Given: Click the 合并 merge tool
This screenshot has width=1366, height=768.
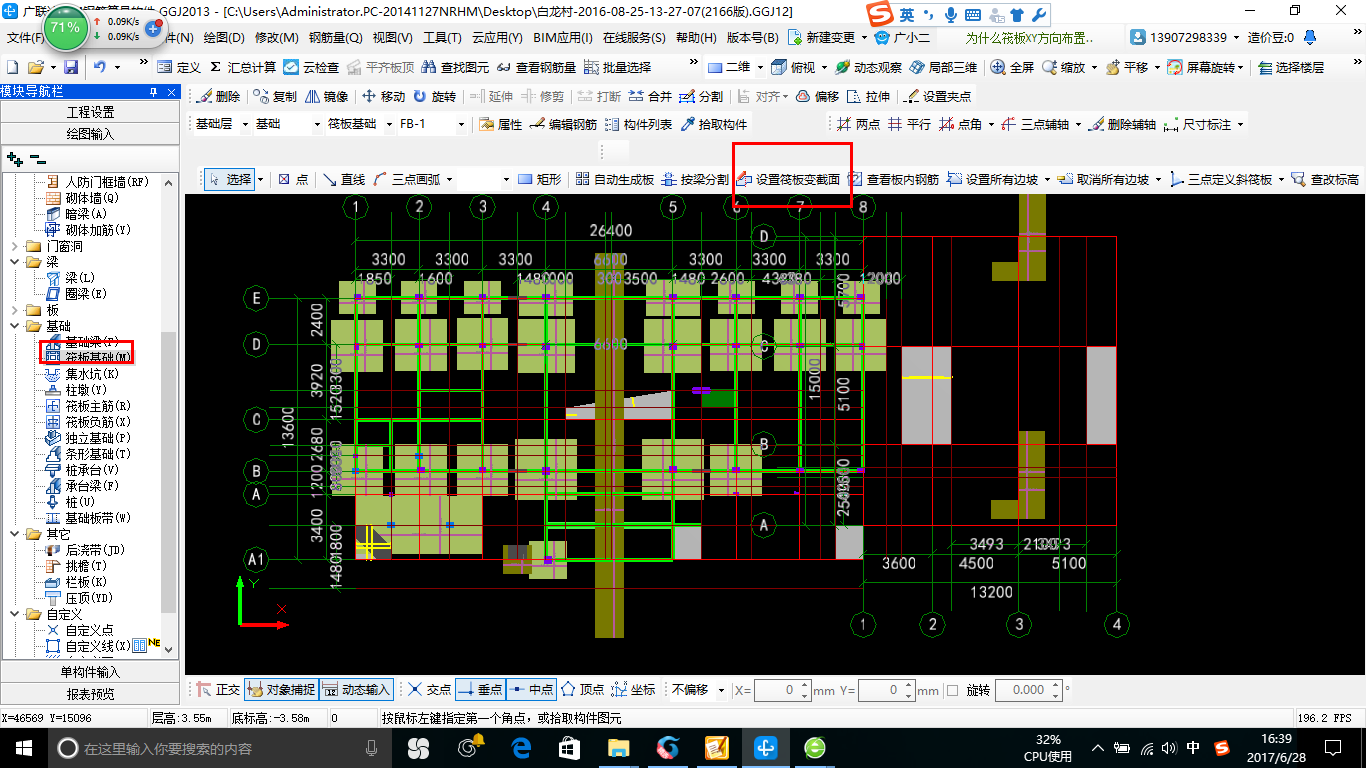Looking at the screenshot, I should click(649, 96).
